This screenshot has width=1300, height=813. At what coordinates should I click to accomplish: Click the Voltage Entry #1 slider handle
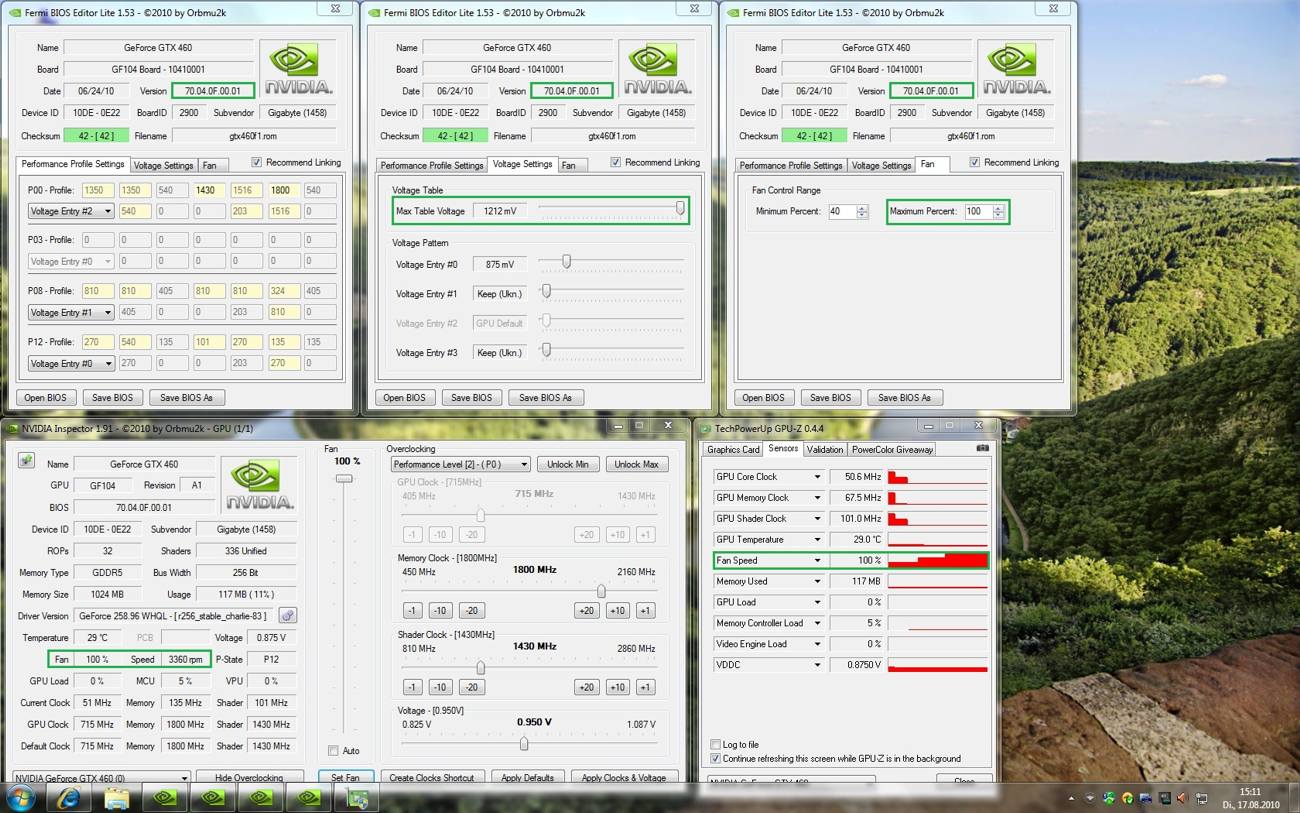click(546, 291)
